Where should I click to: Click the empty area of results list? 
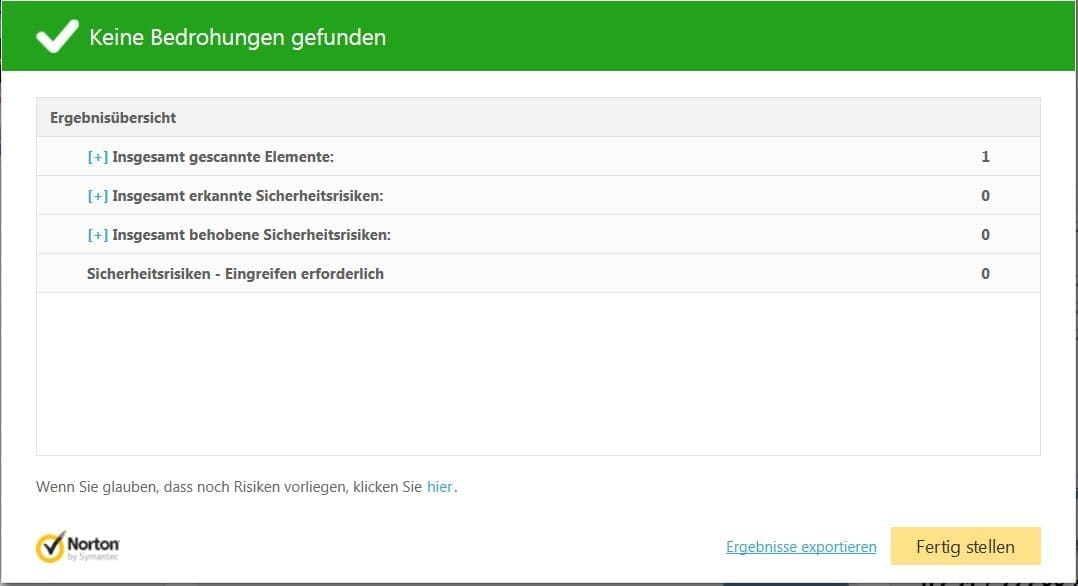pyautogui.click(x=538, y=373)
